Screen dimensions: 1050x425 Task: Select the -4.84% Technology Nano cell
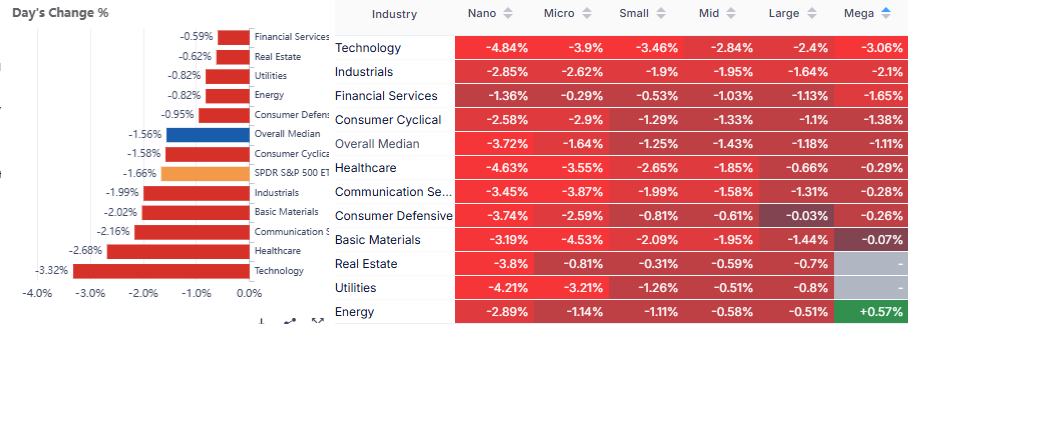pos(494,48)
